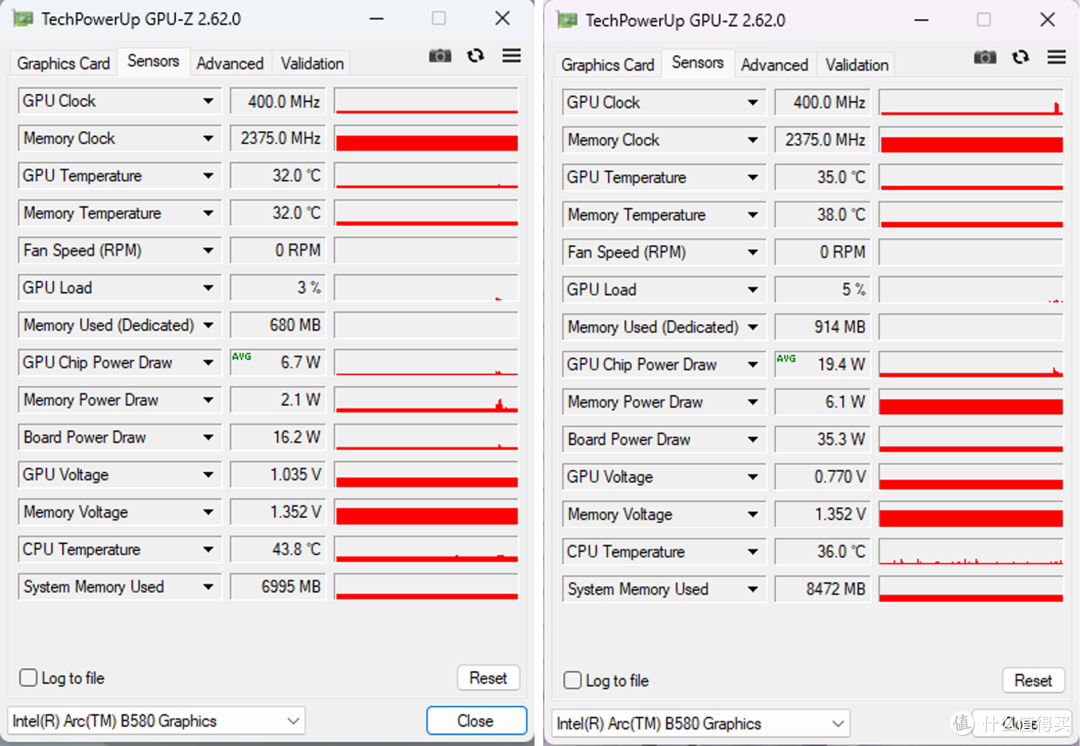Switch to Advanced tab in left window
Viewport: 1080px width, 746px height.
coord(230,63)
